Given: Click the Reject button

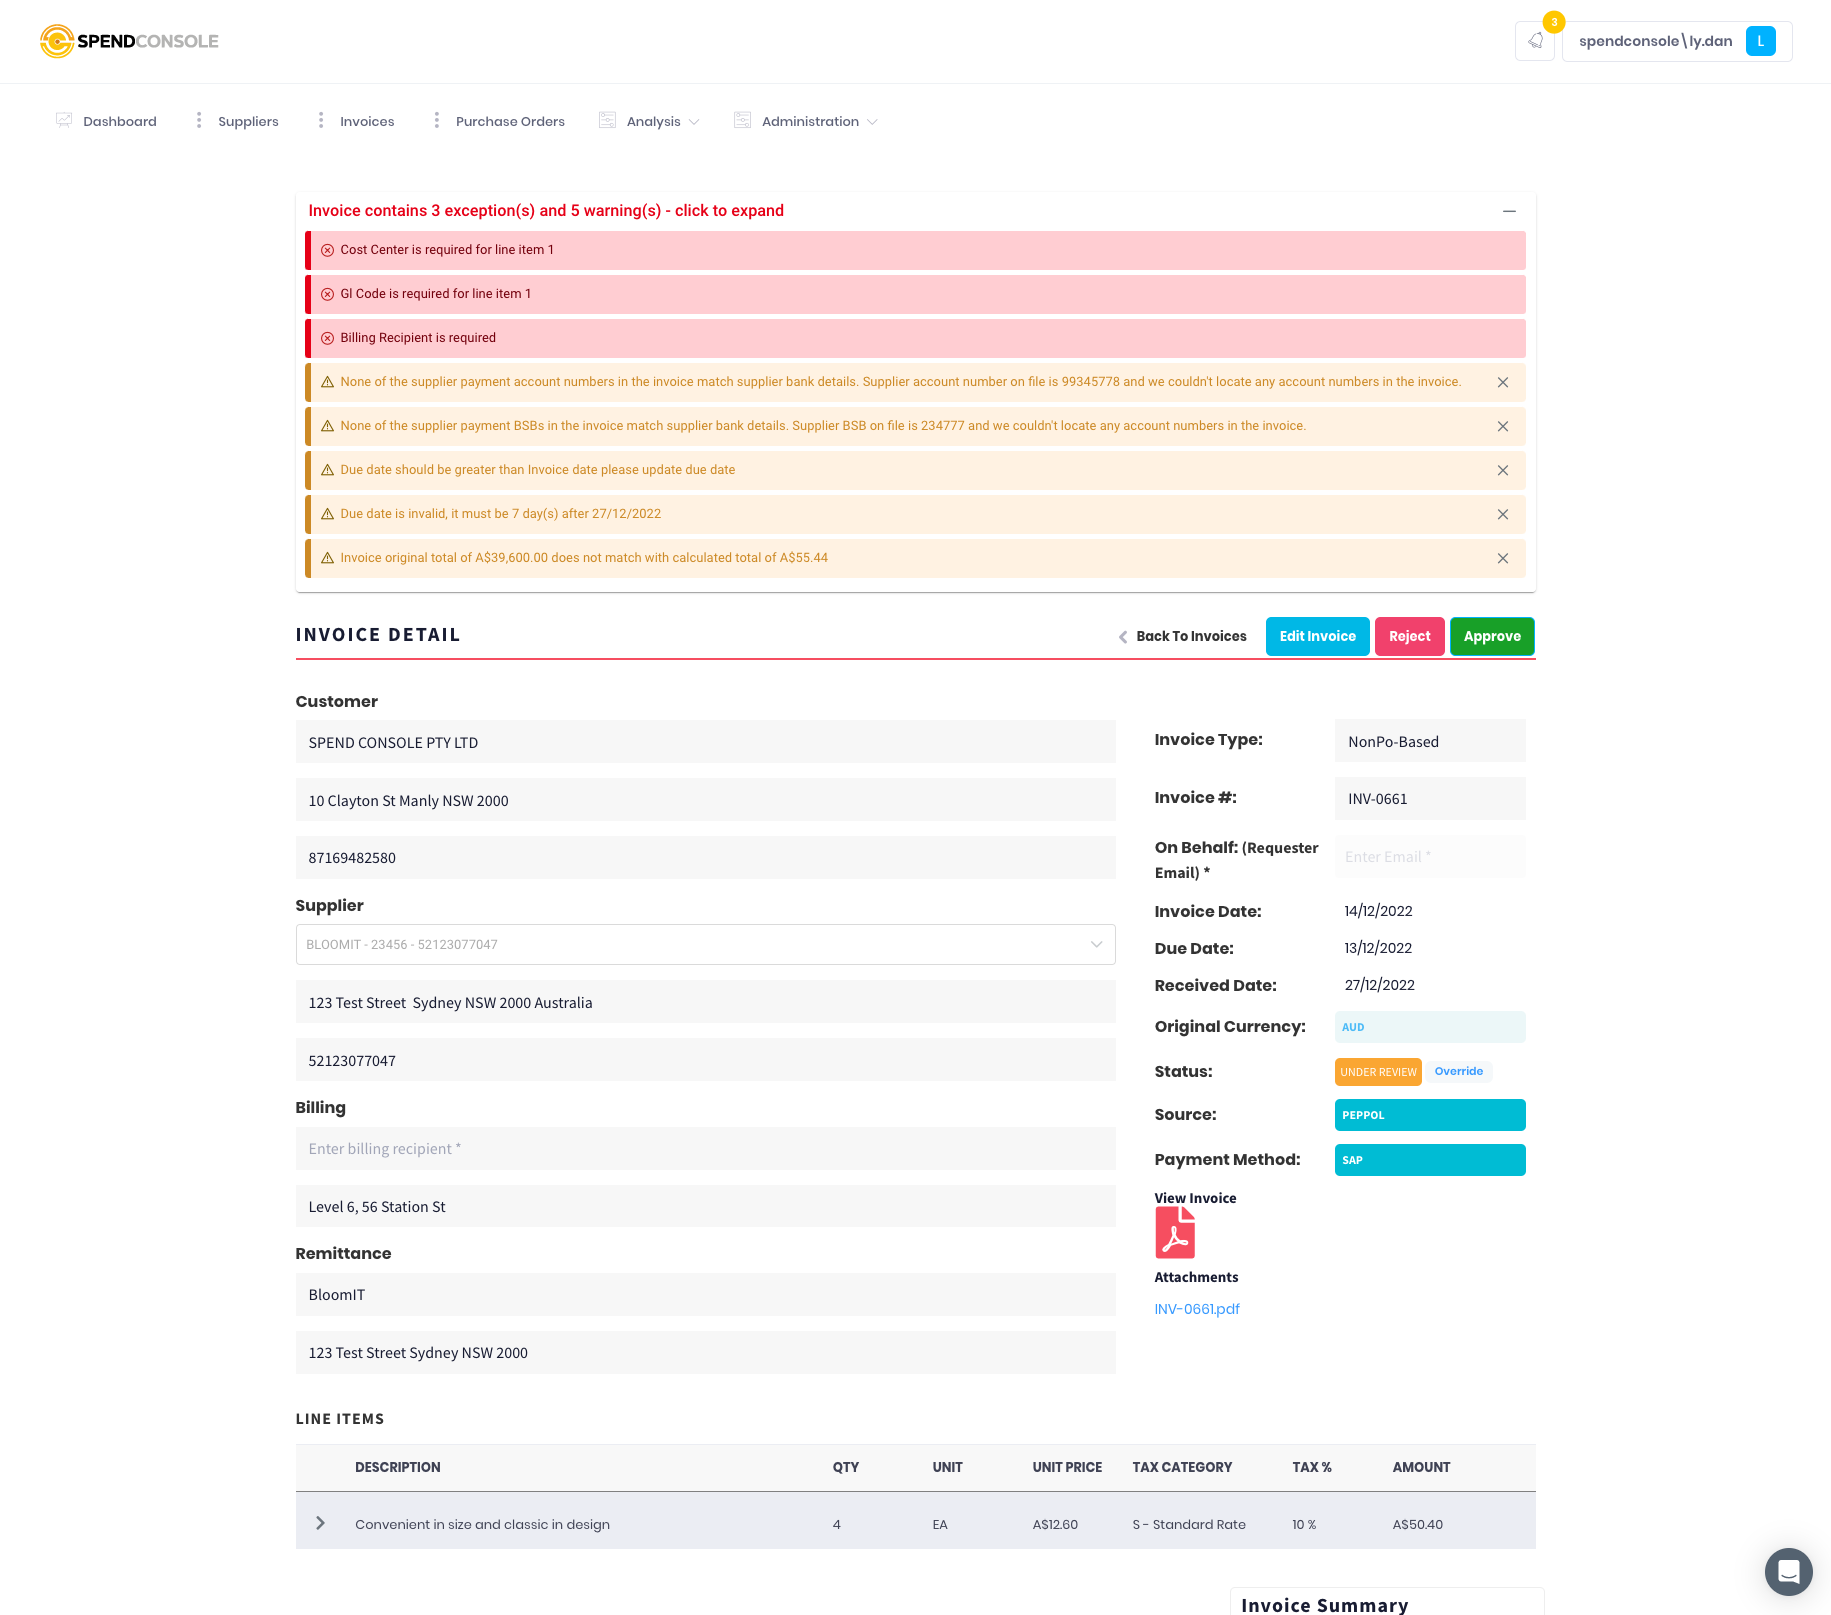Looking at the screenshot, I should pyautogui.click(x=1409, y=636).
